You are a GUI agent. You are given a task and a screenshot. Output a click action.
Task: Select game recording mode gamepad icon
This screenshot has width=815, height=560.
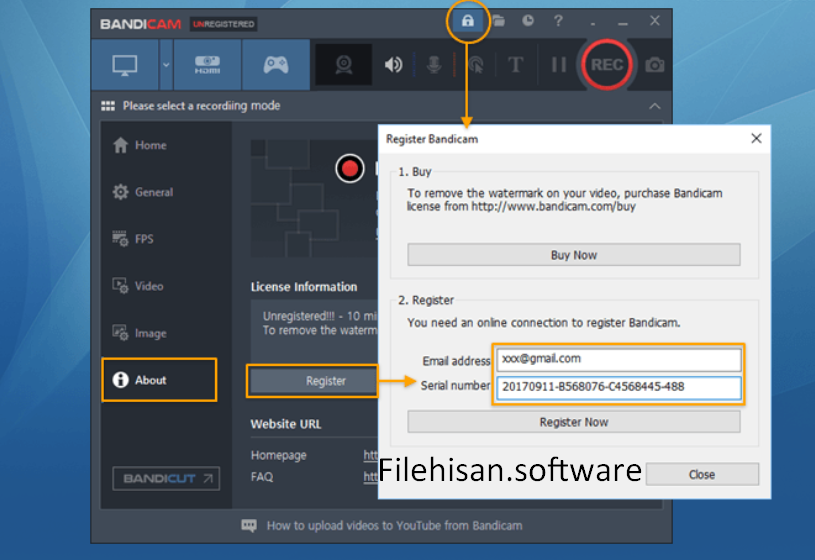(276, 65)
